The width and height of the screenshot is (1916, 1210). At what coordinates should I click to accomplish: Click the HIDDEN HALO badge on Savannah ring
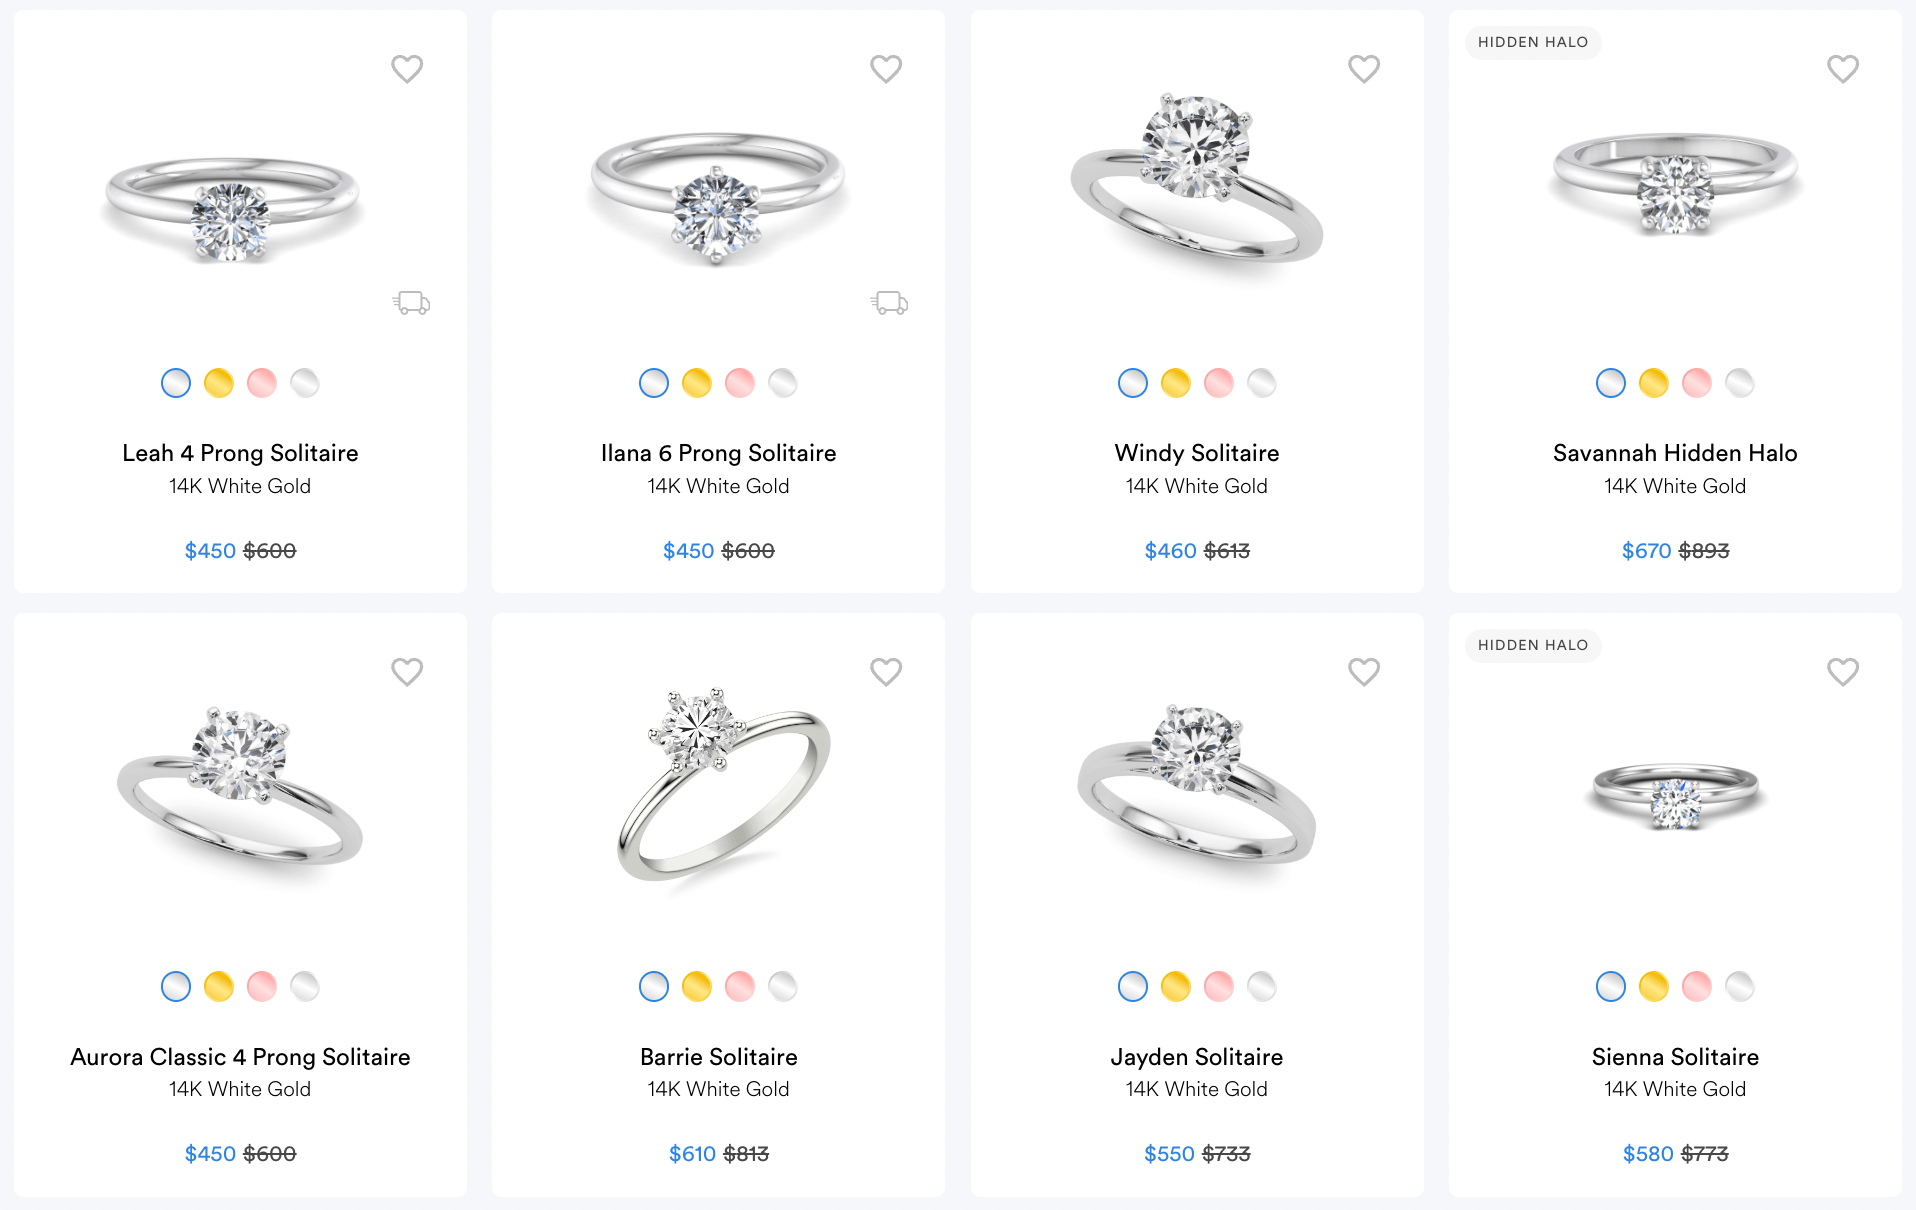(1532, 42)
